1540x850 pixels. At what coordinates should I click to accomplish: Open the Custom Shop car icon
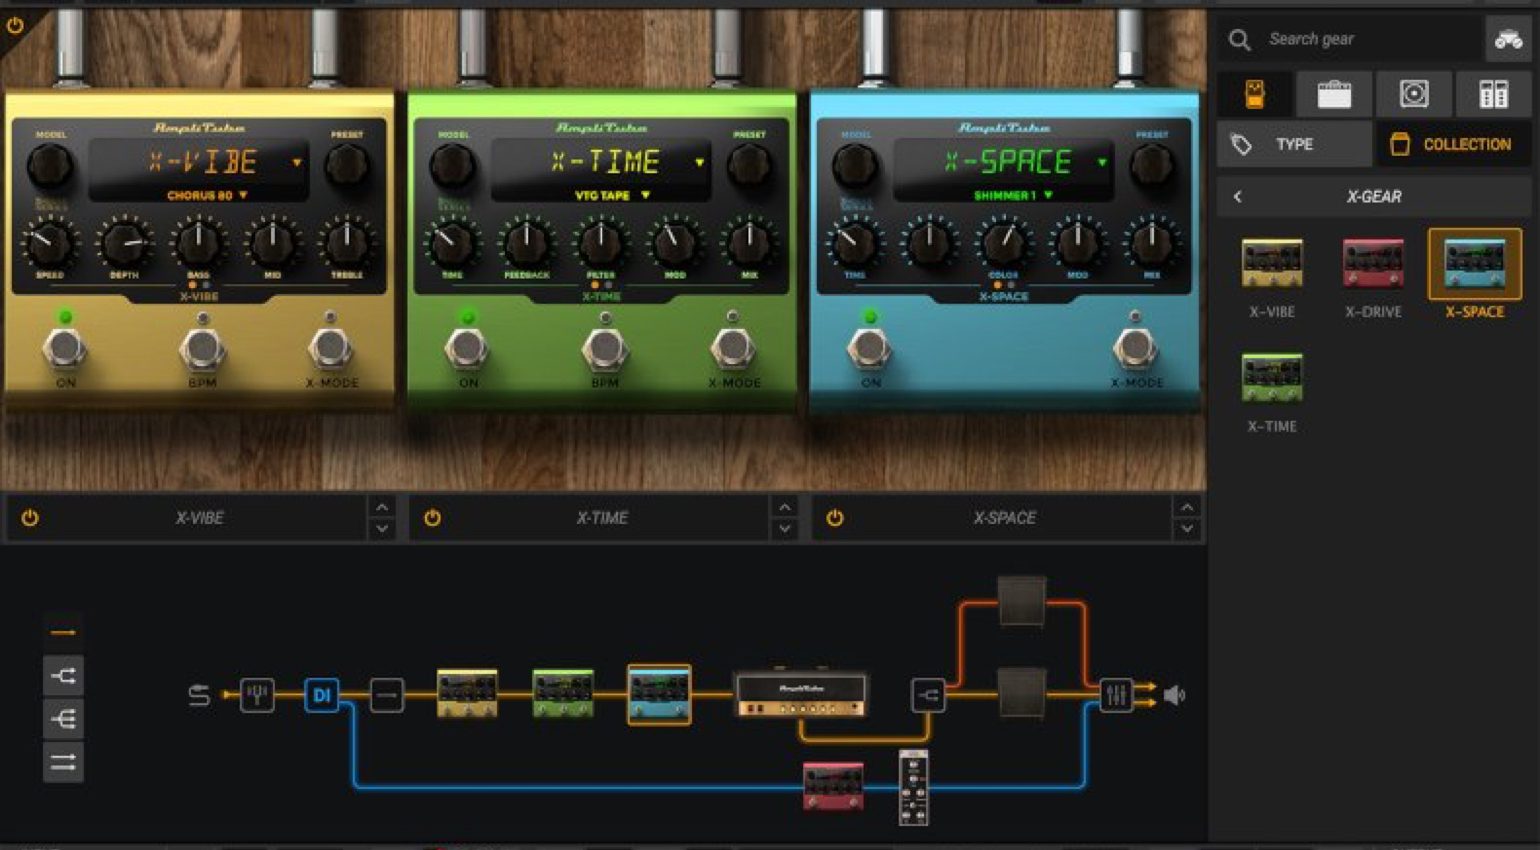1508,40
